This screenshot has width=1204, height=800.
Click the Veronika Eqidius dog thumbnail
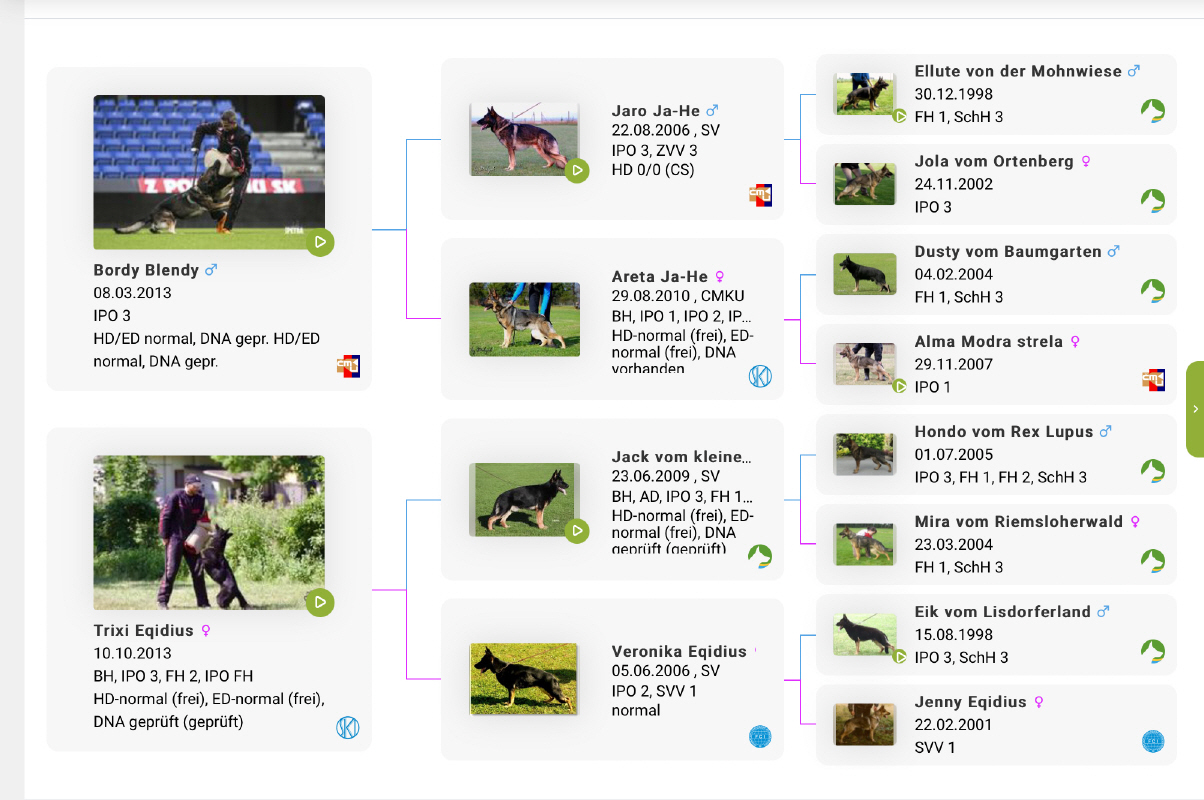524,679
